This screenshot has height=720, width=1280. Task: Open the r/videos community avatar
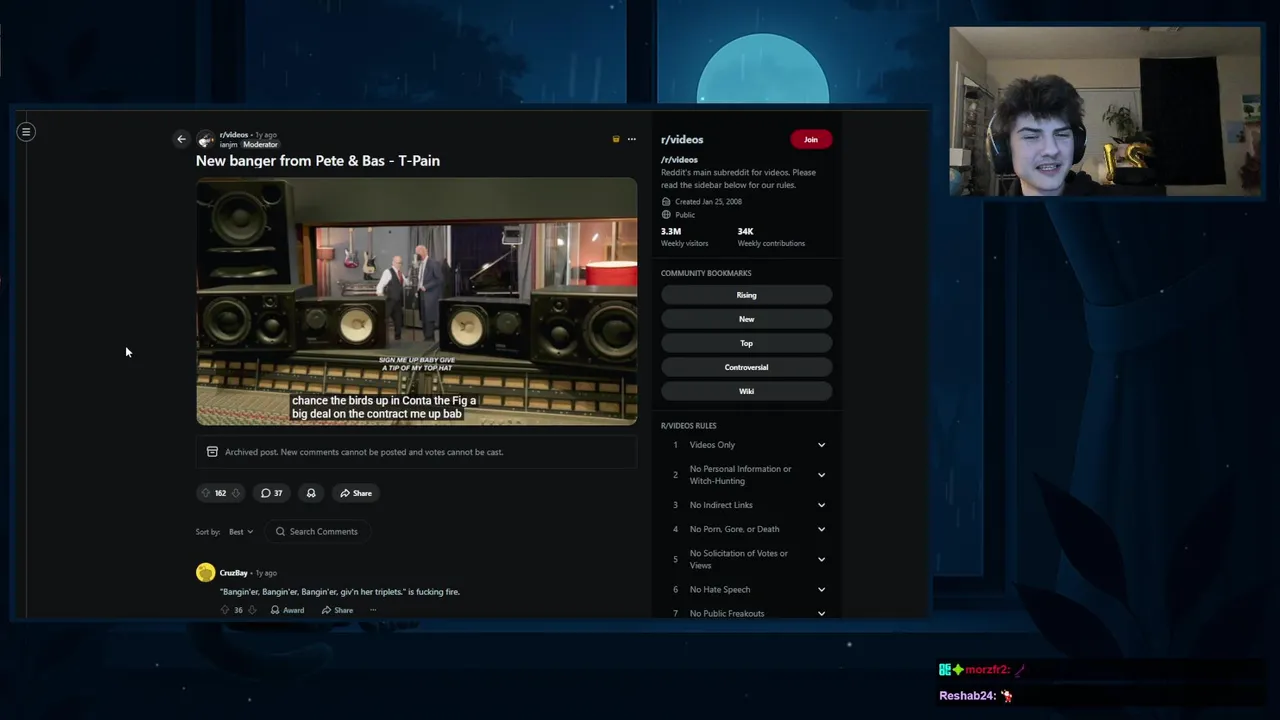(x=206, y=139)
